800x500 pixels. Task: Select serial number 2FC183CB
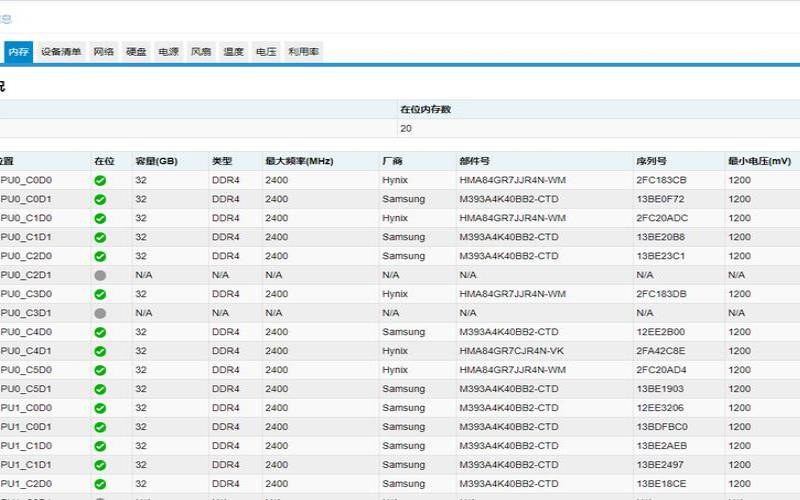click(661, 180)
